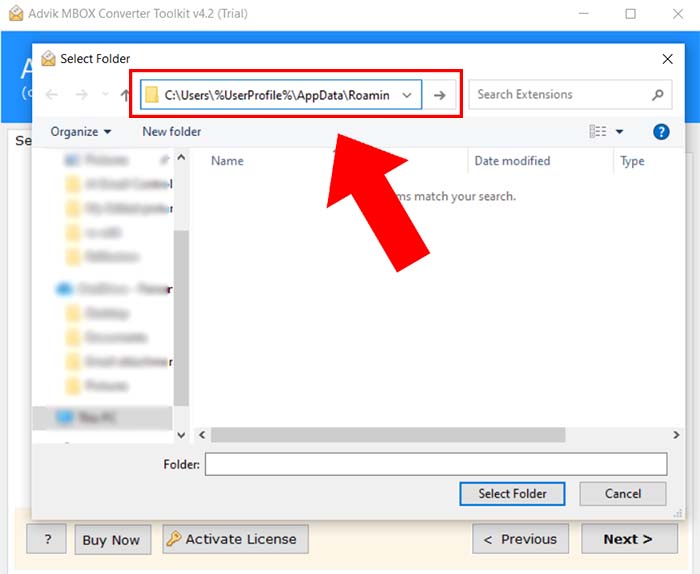Click the highlighted item at navigation pane bottom
This screenshot has height=574, width=700.
point(102,418)
